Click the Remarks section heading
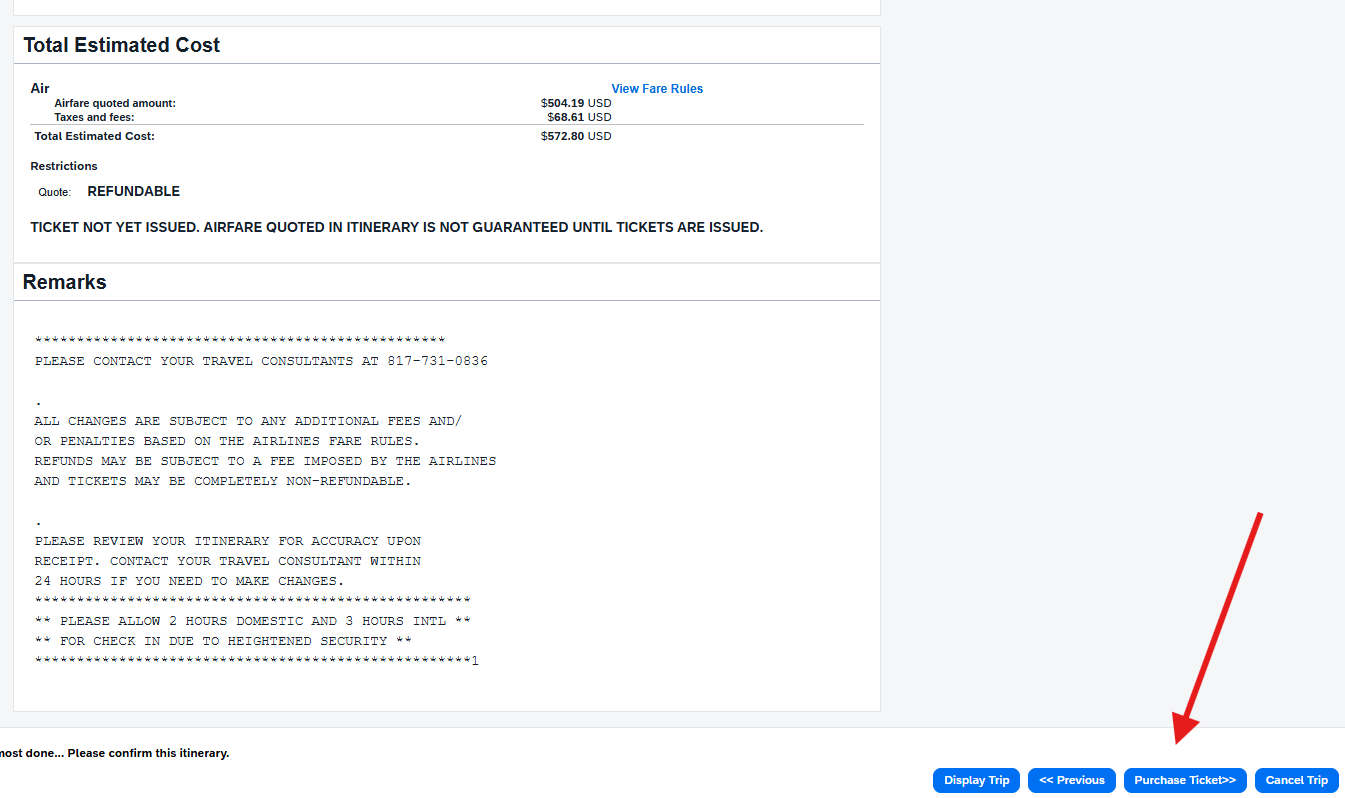1345x798 pixels. 65,282
